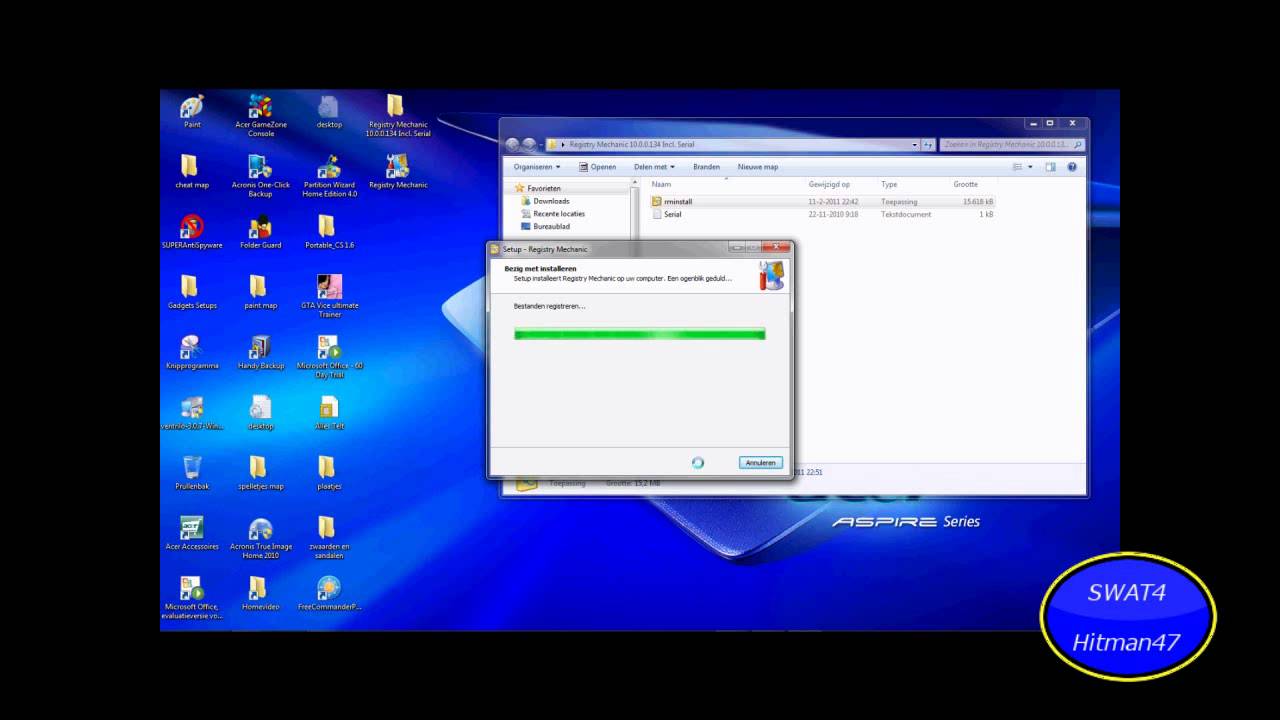
Task: Open the Alles Telt file icon
Action: [329, 412]
